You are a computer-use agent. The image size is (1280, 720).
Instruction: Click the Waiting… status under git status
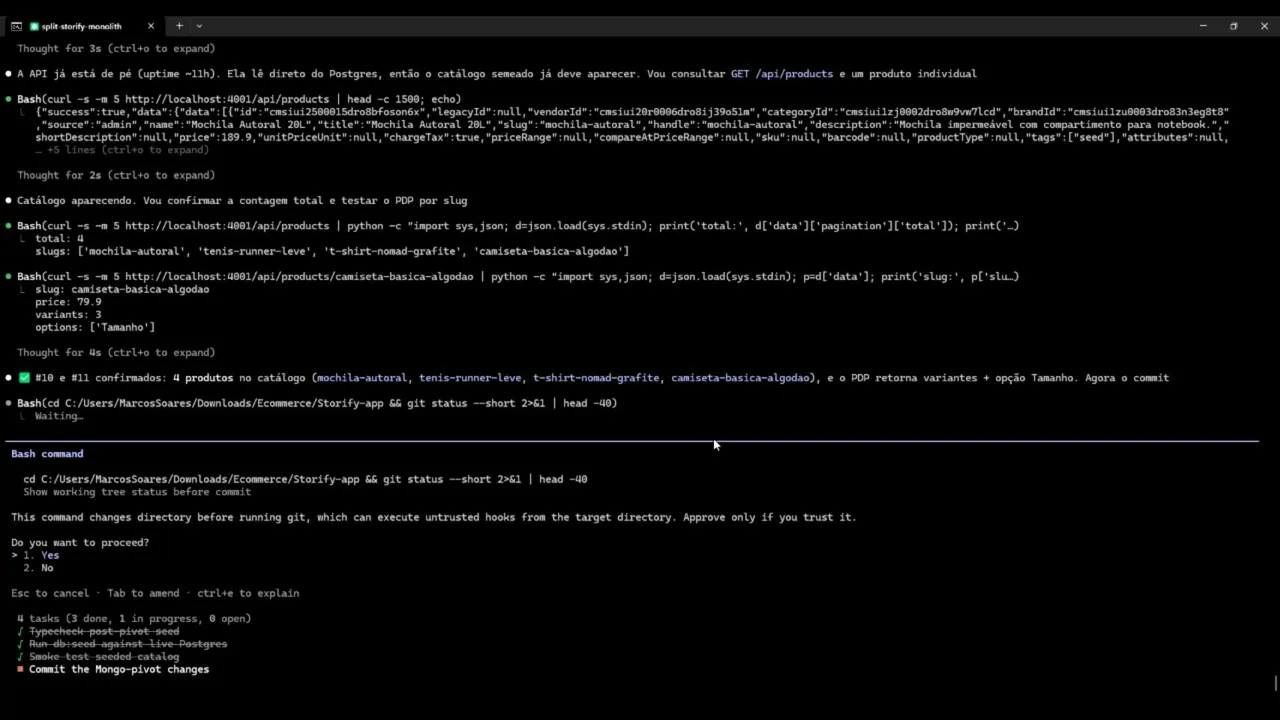[x=59, y=416]
